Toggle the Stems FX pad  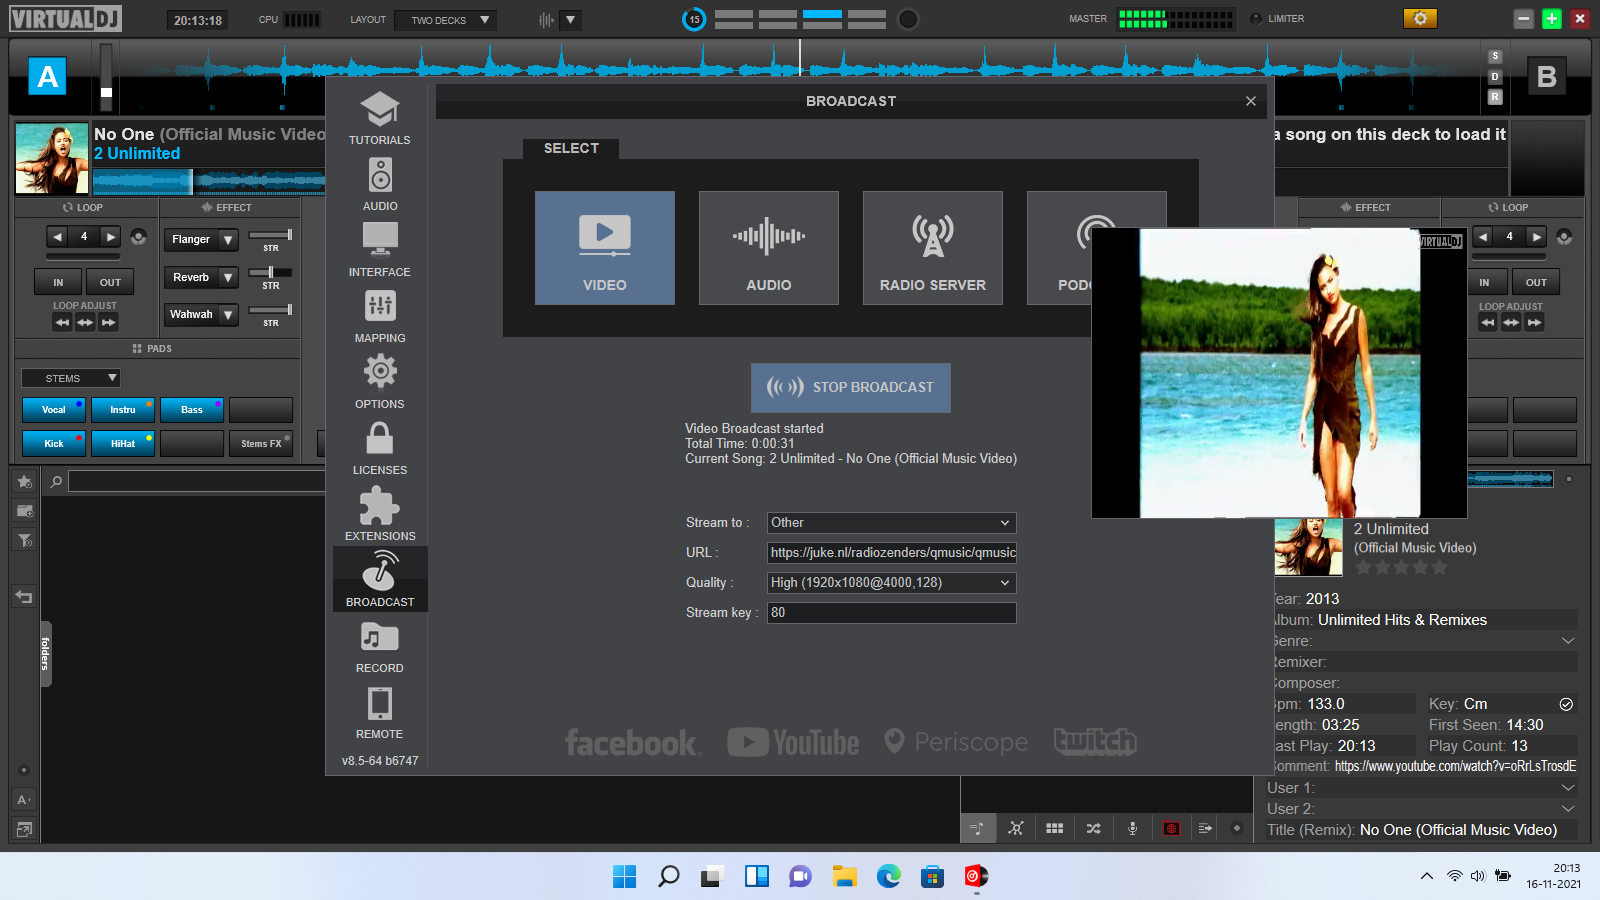(x=261, y=444)
